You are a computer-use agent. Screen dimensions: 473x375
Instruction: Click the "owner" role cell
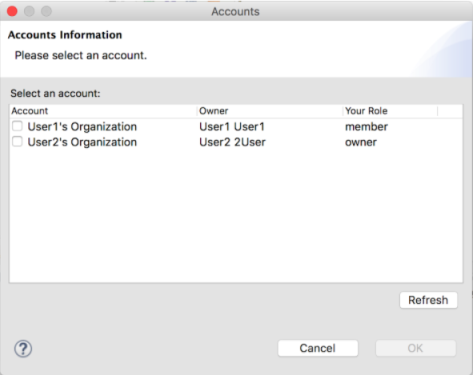tap(361, 142)
